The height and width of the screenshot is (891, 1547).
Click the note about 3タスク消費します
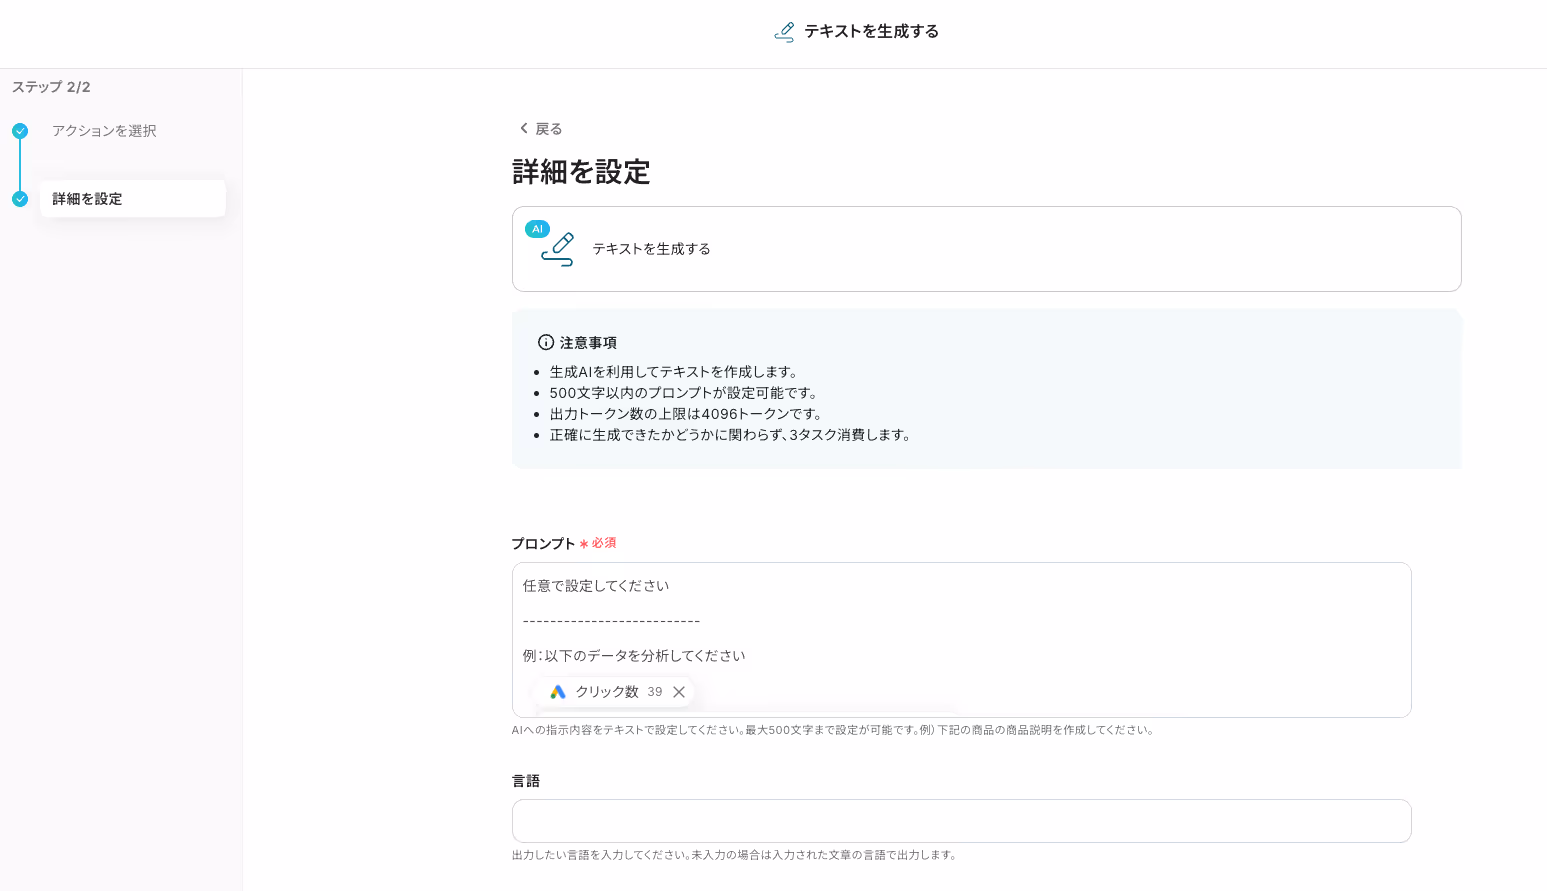click(x=731, y=435)
